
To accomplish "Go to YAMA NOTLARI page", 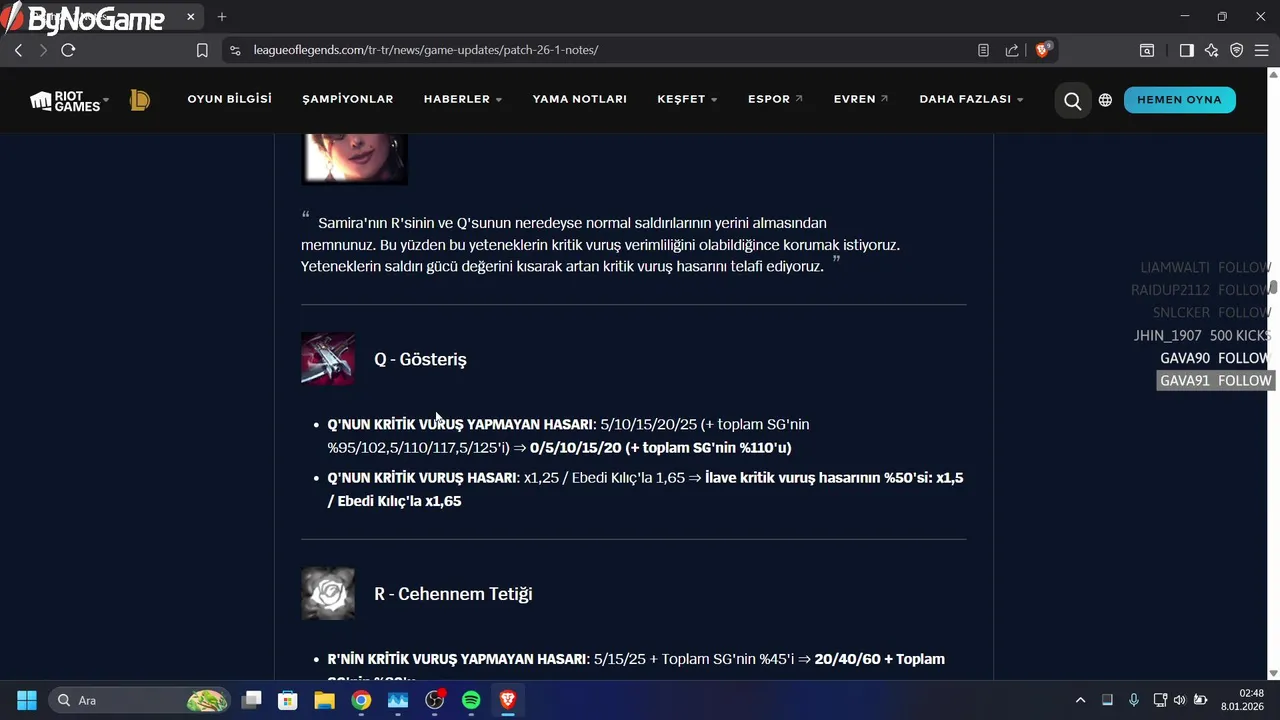I will (x=580, y=99).
